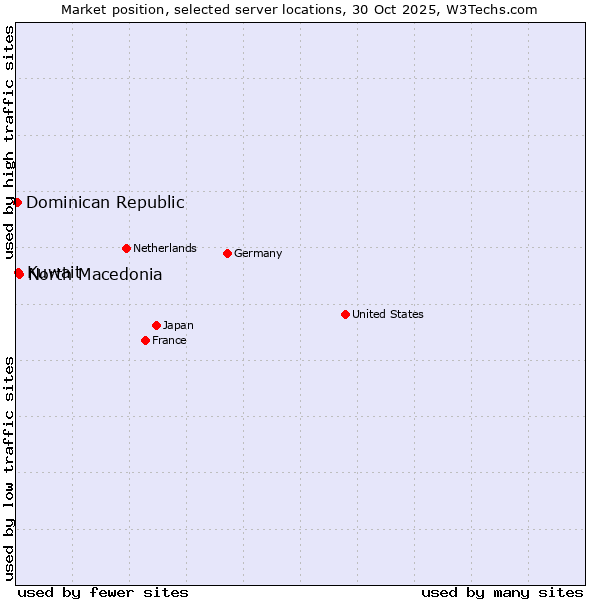This screenshot has width=600, height=600.
Task: Click the Dominican Republic text label
Action: click(x=105, y=202)
